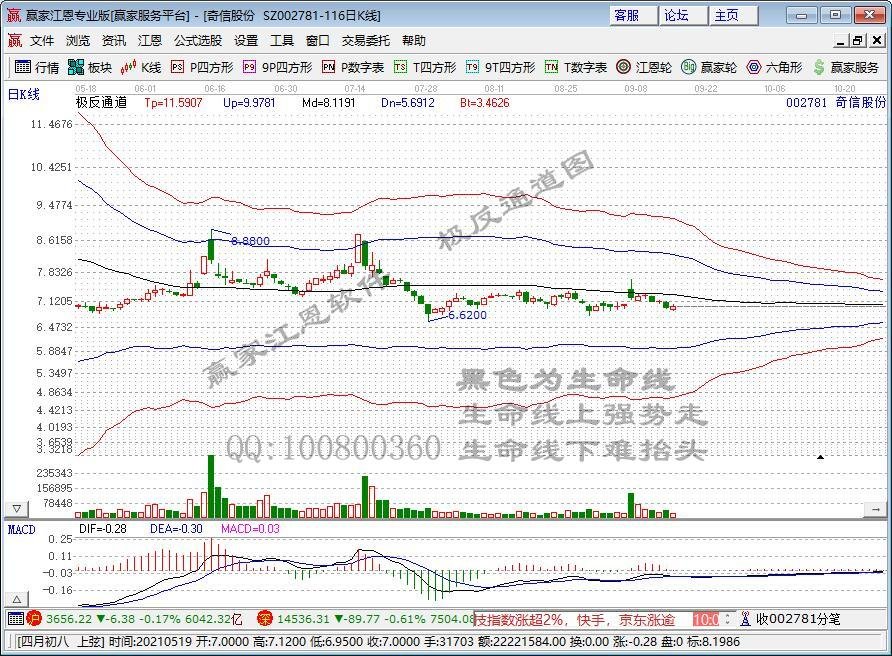This screenshot has width=892, height=656.
Task: Click the 002781 奇信股份 stock label
Action: 836,102
